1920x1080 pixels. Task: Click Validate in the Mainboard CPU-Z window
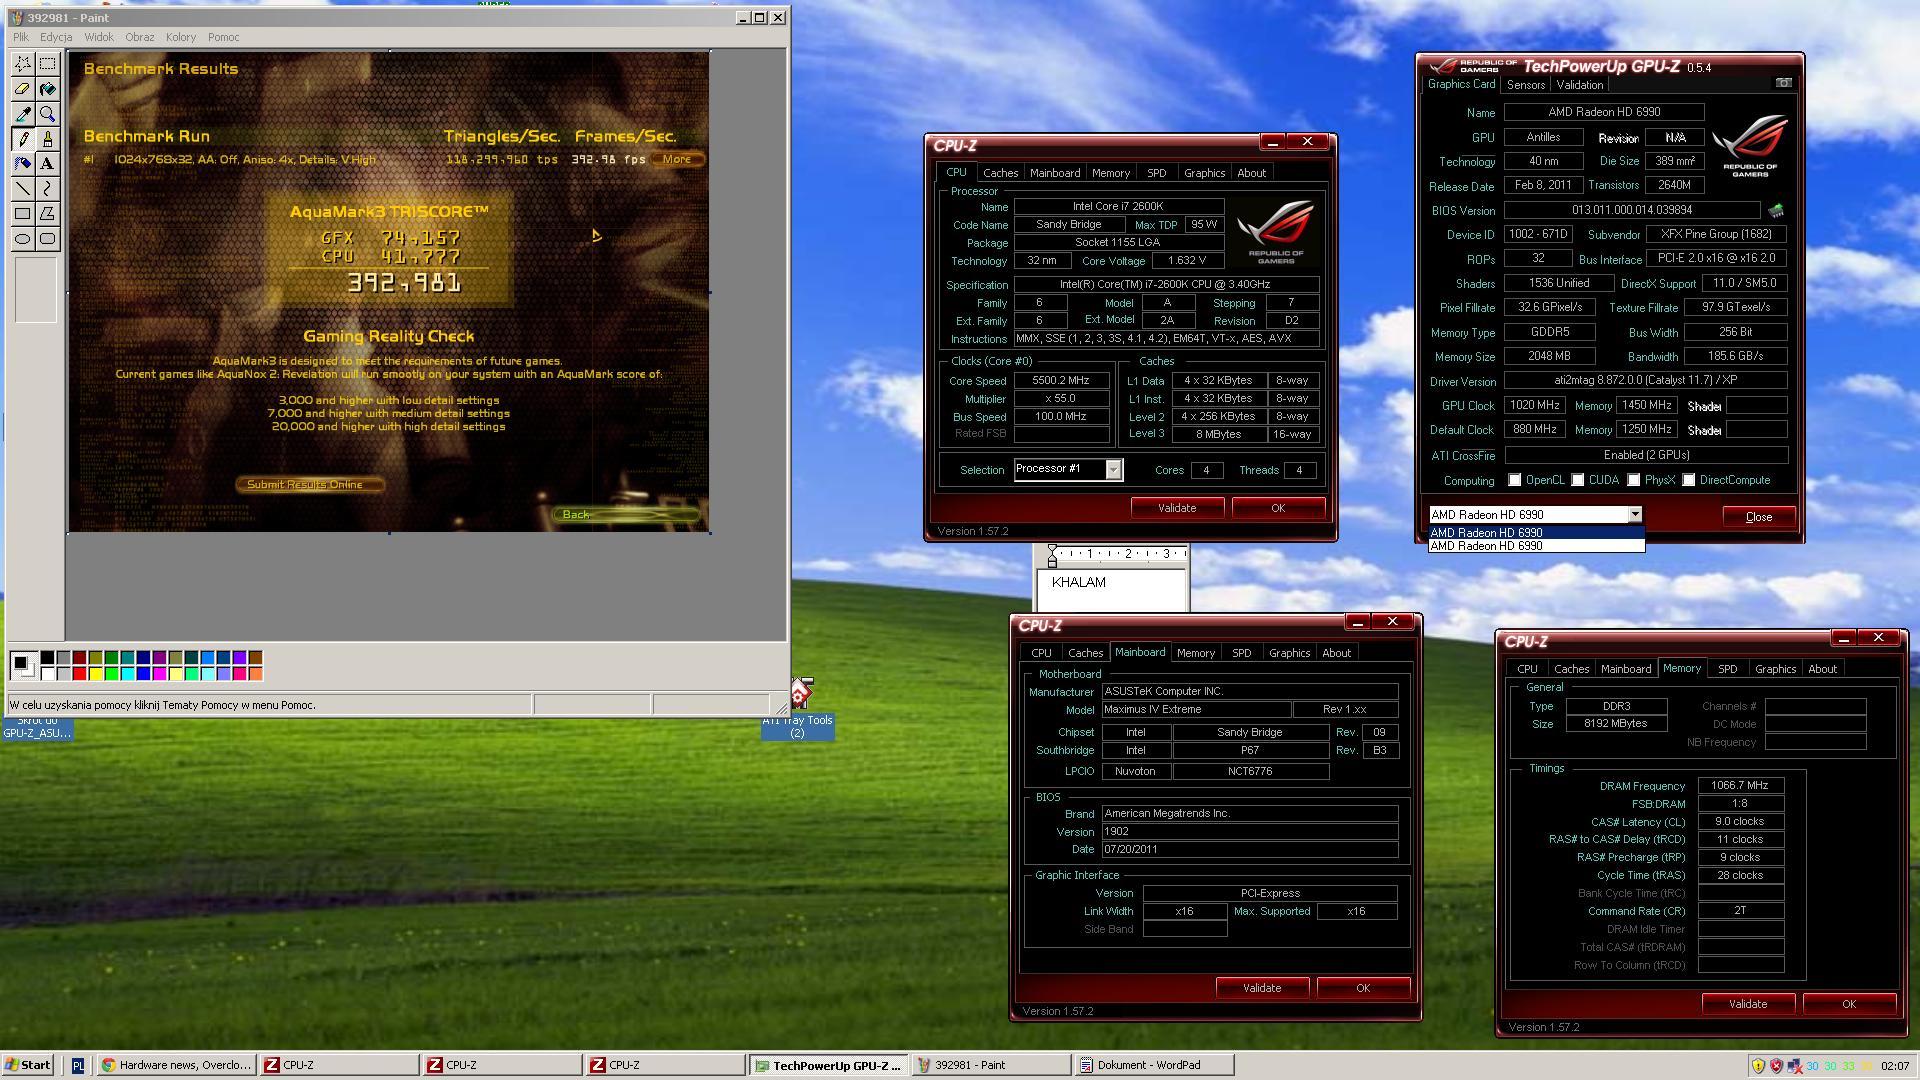click(1262, 988)
